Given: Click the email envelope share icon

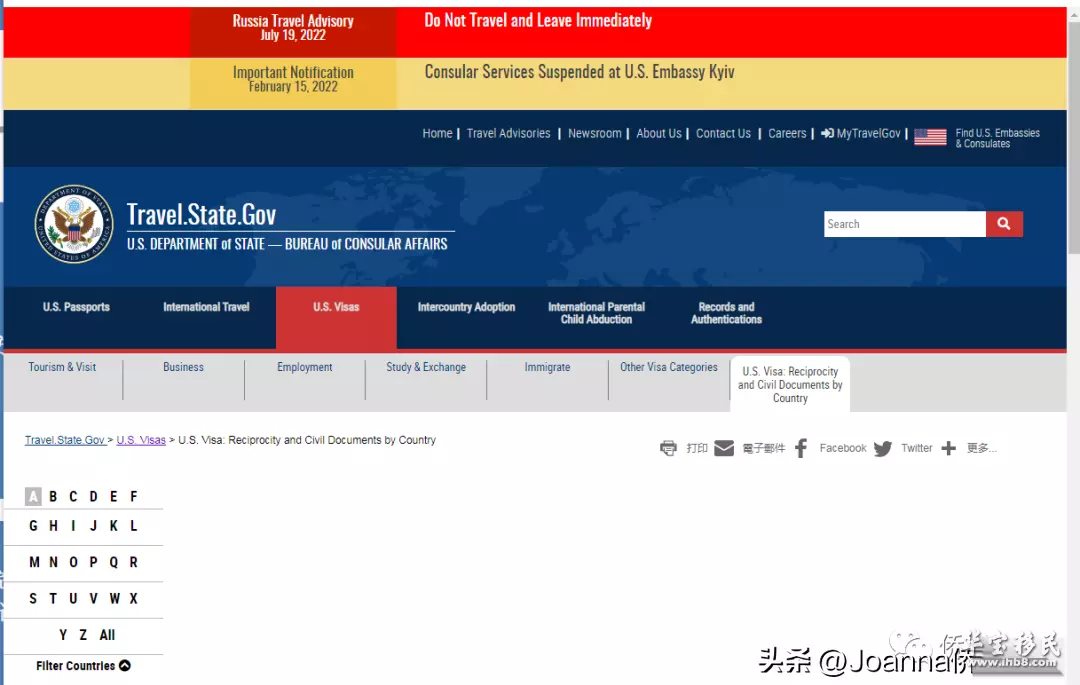Looking at the screenshot, I should pyautogui.click(x=724, y=448).
